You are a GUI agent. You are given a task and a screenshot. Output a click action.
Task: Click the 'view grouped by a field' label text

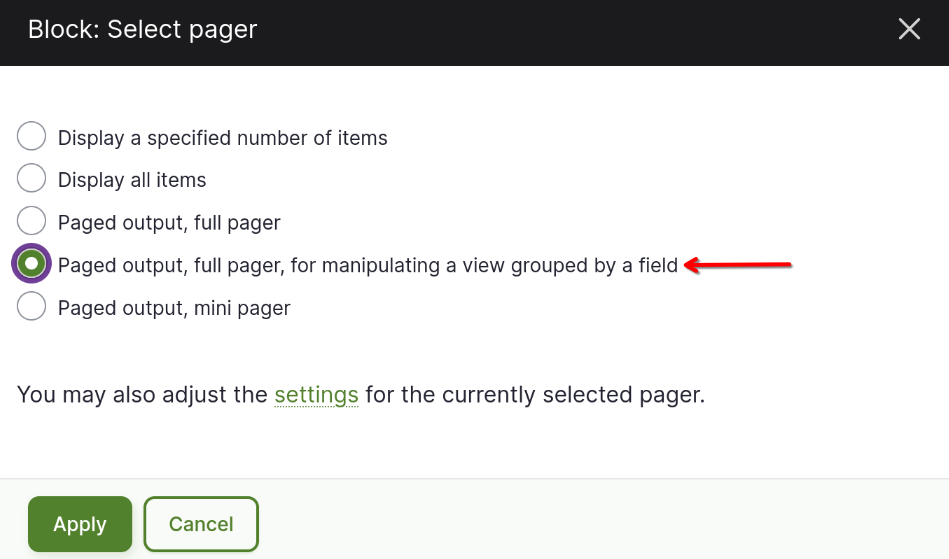click(x=570, y=266)
